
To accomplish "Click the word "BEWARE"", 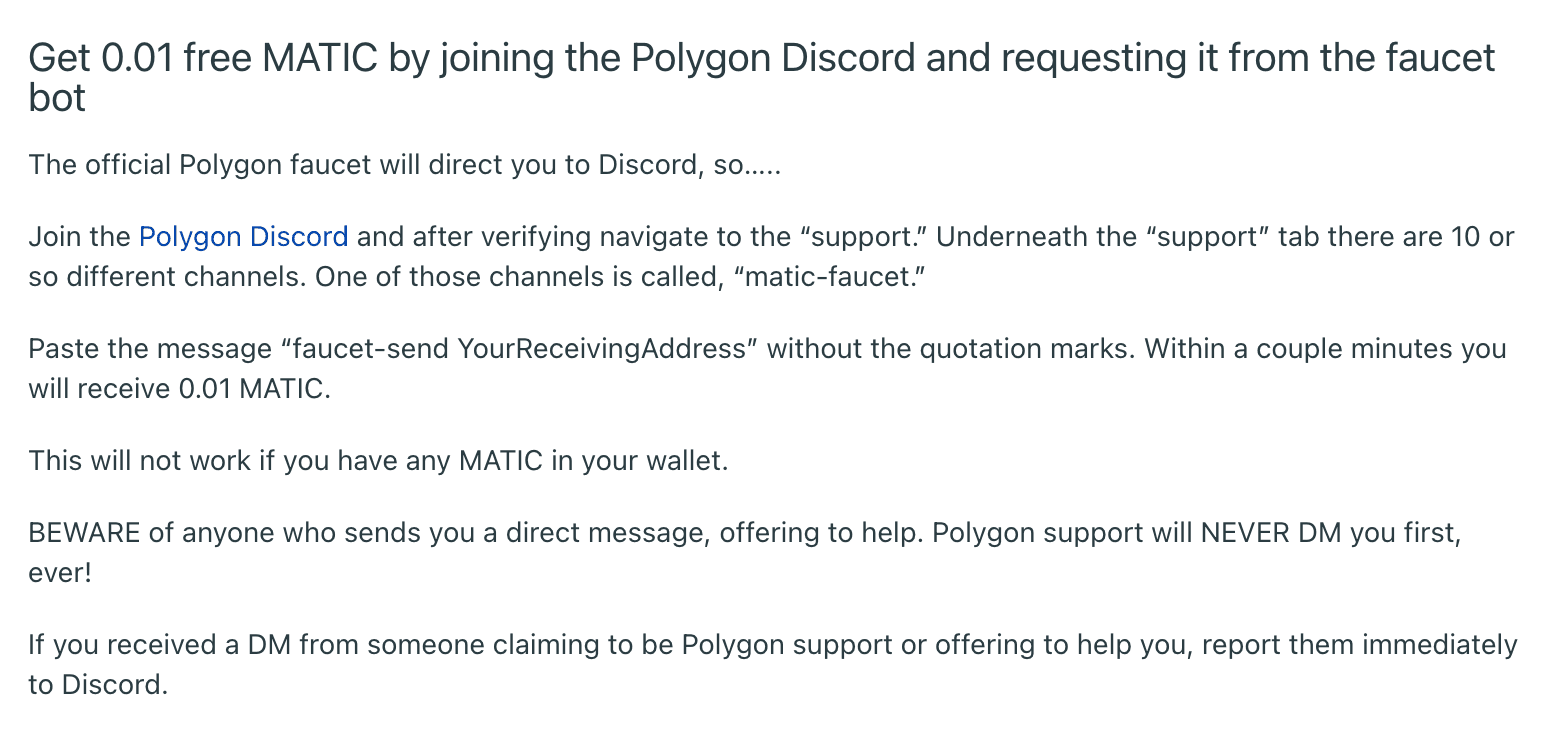I will click(85, 533).
